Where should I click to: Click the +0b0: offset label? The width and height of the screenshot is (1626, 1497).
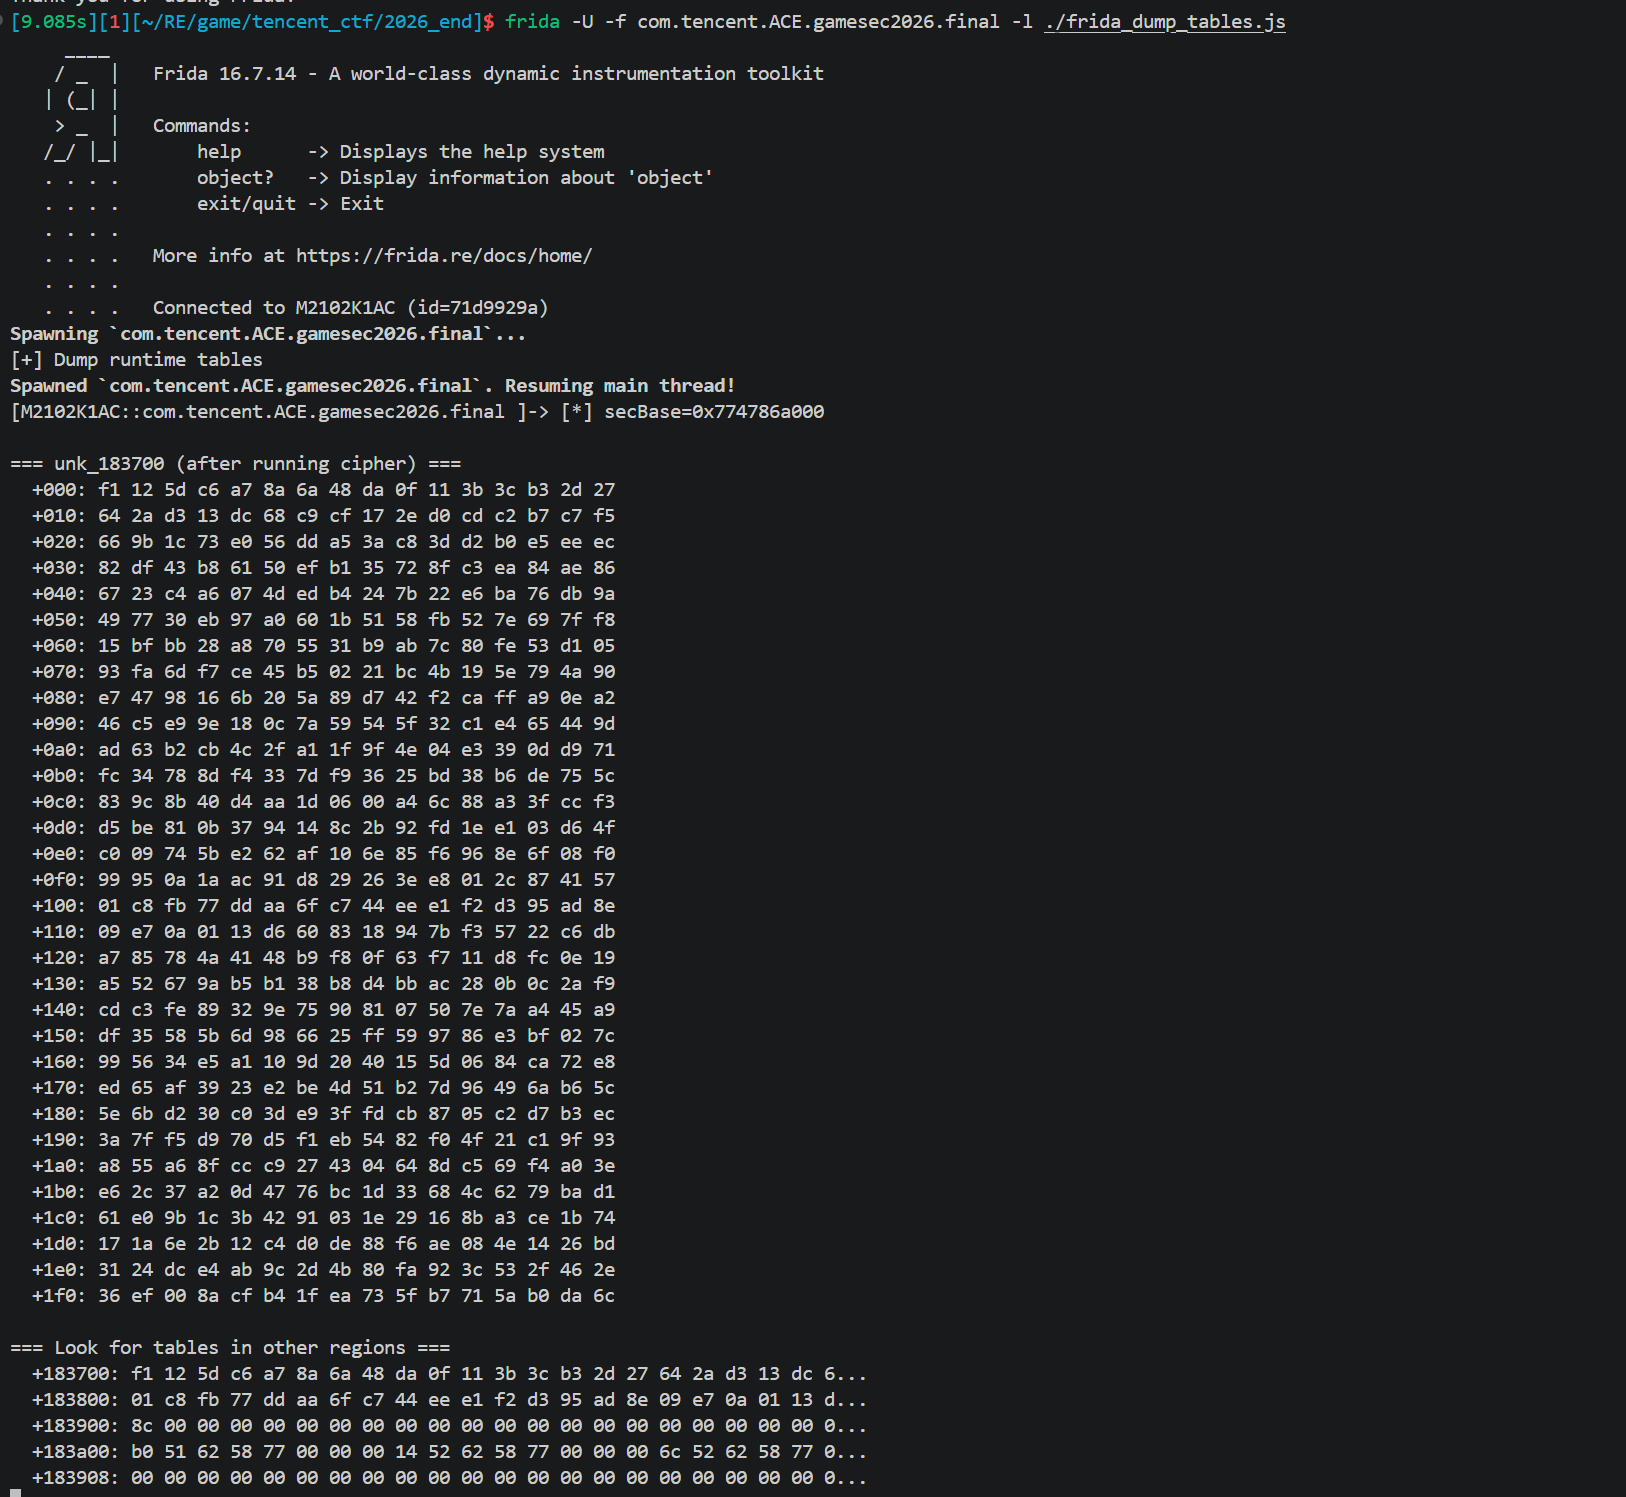(x=59, y=776)
